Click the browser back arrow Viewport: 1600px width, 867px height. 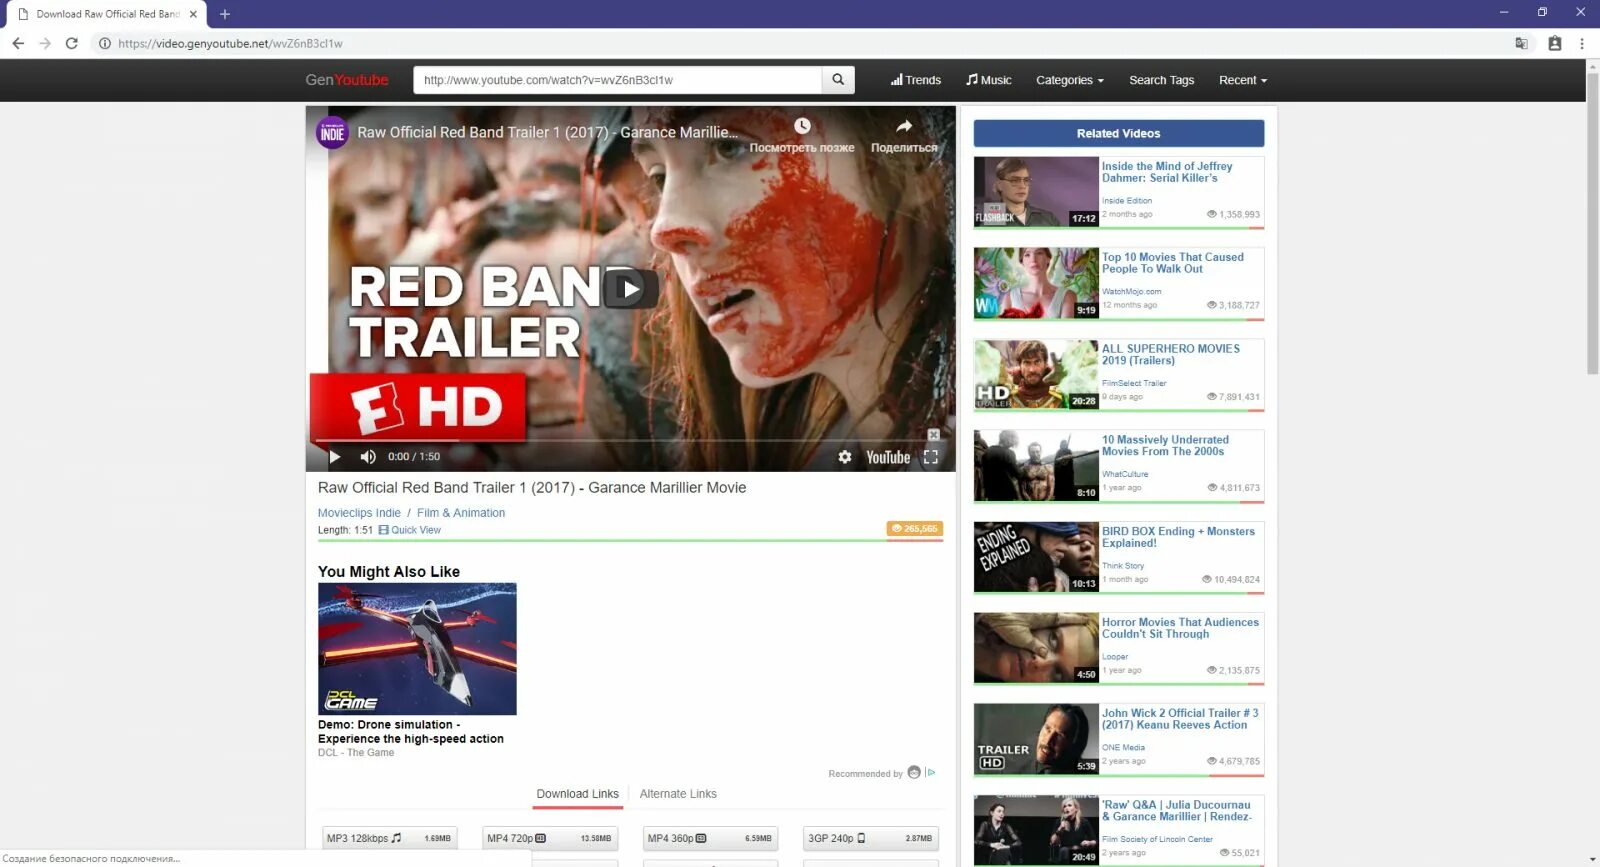[18, 43]
